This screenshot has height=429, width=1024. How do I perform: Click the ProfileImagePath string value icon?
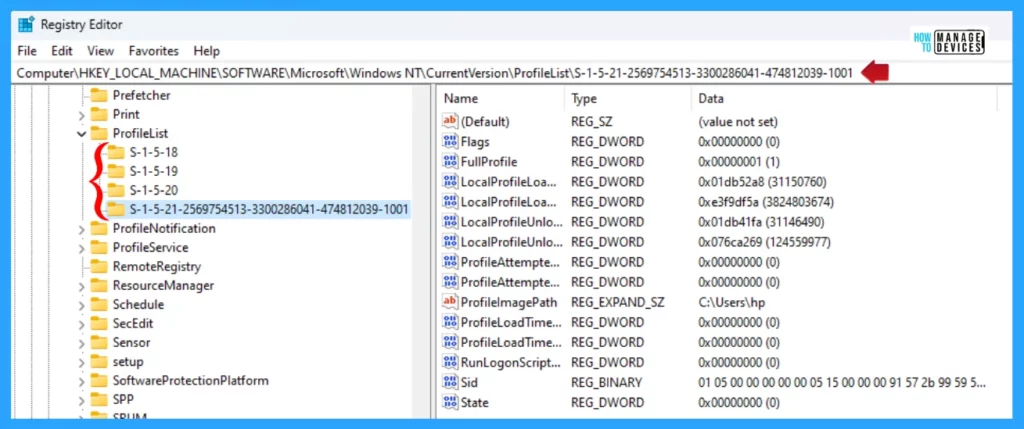tap(451, 302)
